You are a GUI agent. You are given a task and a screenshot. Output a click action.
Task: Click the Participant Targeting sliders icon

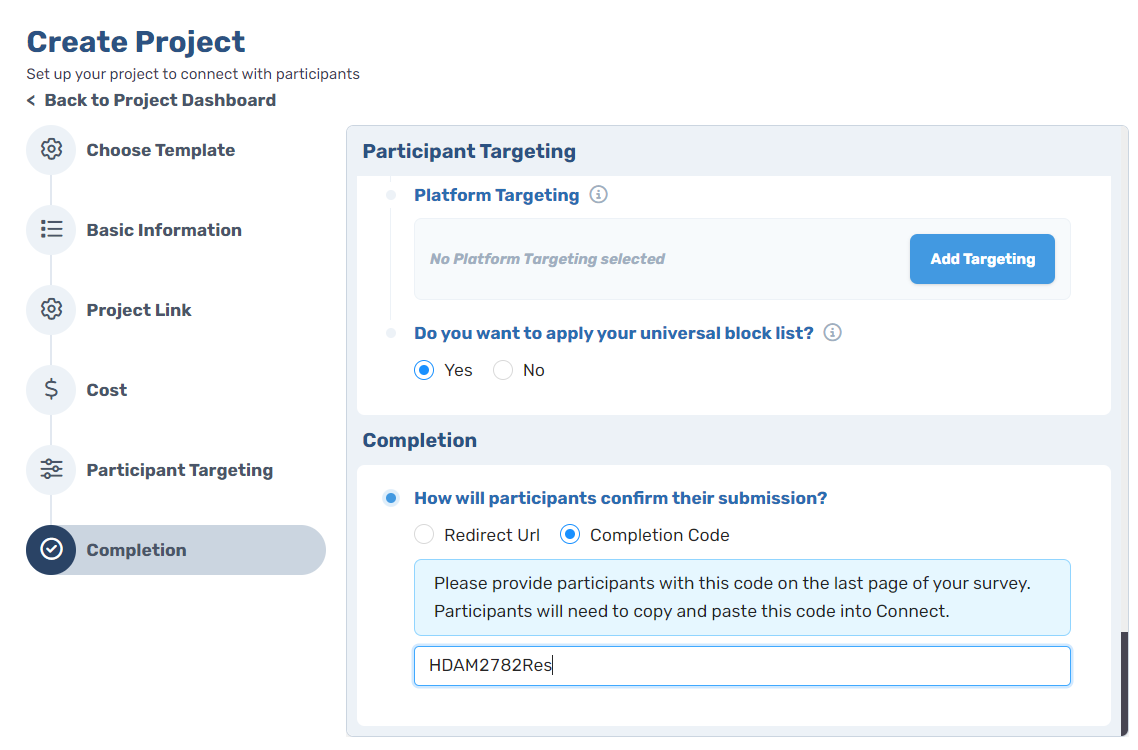pos(50,469)
